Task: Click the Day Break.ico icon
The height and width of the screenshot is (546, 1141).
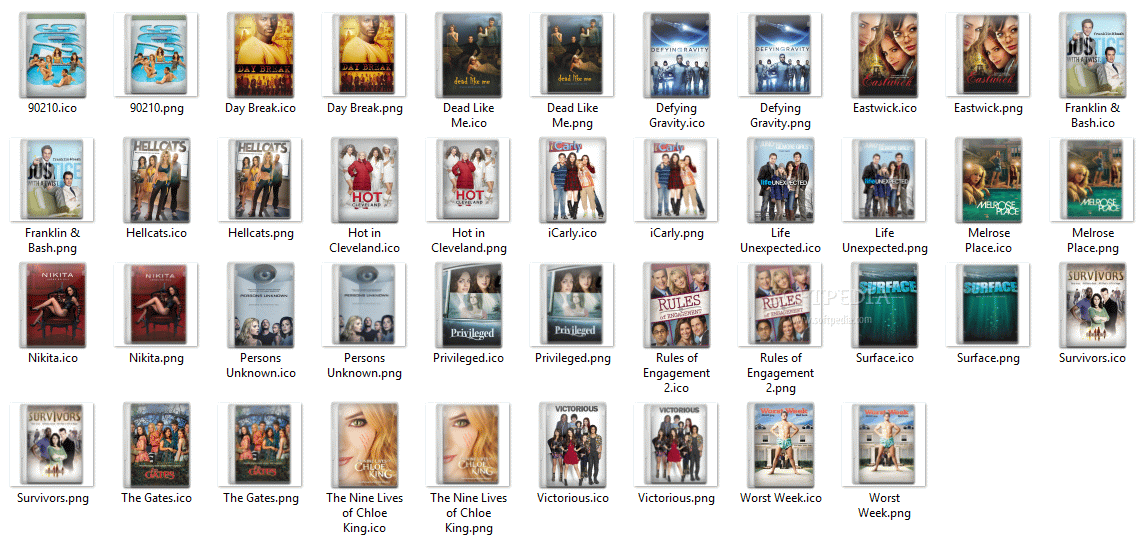Action: (x=260, y=55)
